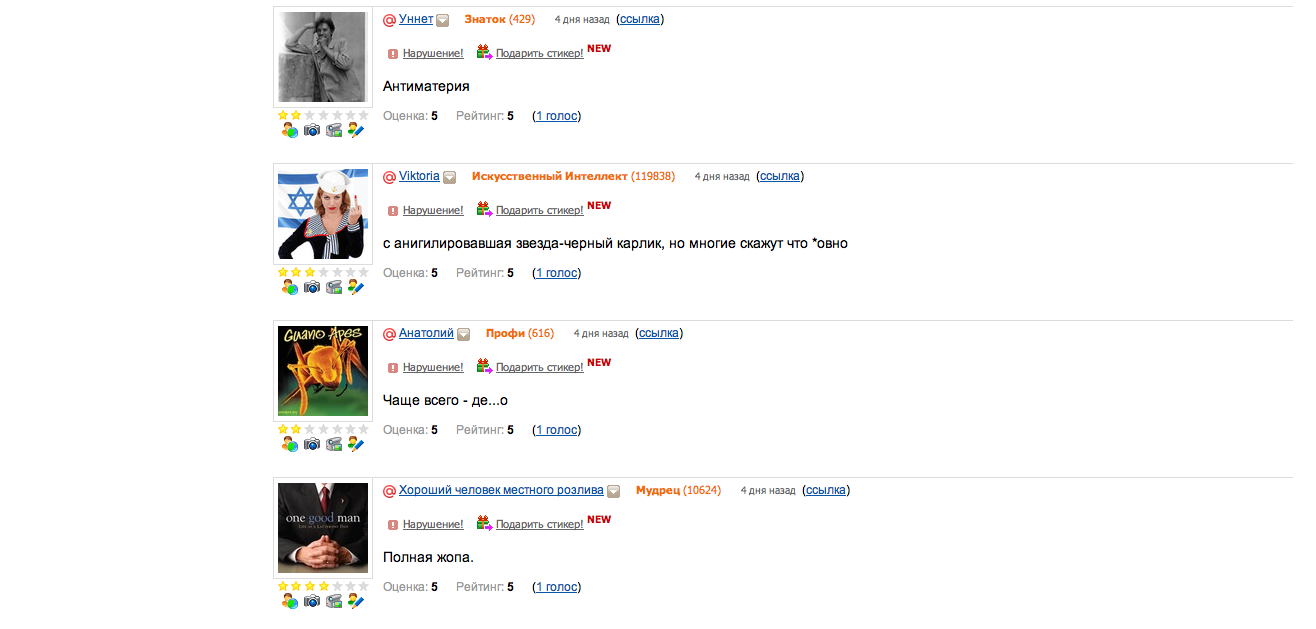Open the camera photos icon under Уннет's avatar

(312, 130)
